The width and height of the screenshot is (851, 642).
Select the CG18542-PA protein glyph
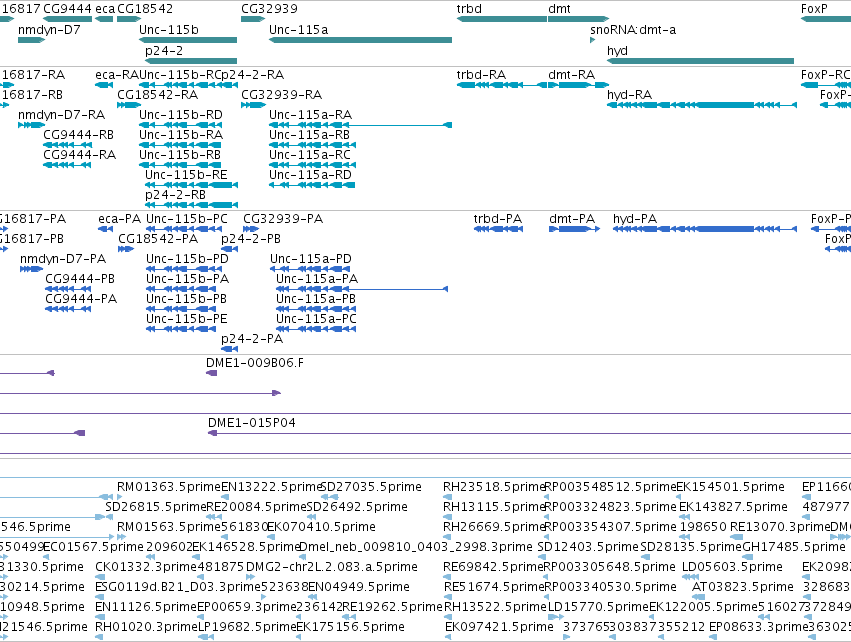click(126, 249)
